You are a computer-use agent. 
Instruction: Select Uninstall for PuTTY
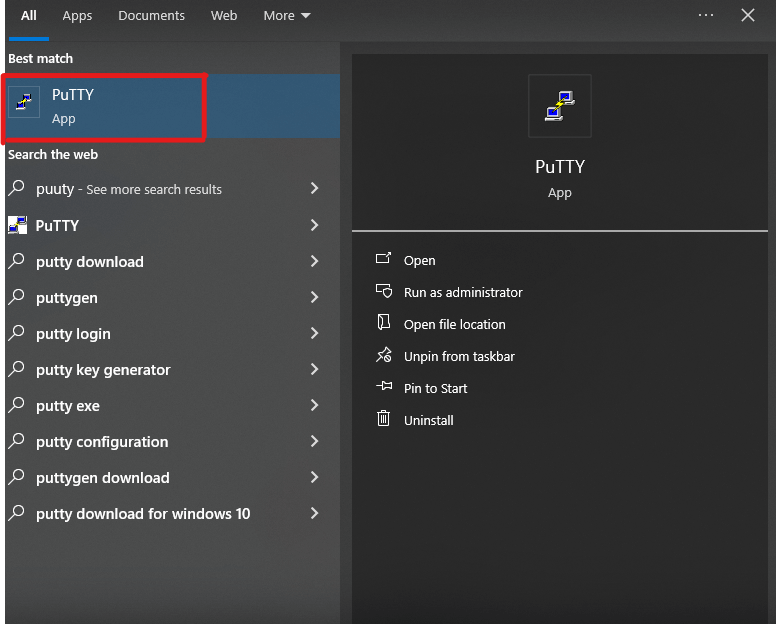point(429,421)
